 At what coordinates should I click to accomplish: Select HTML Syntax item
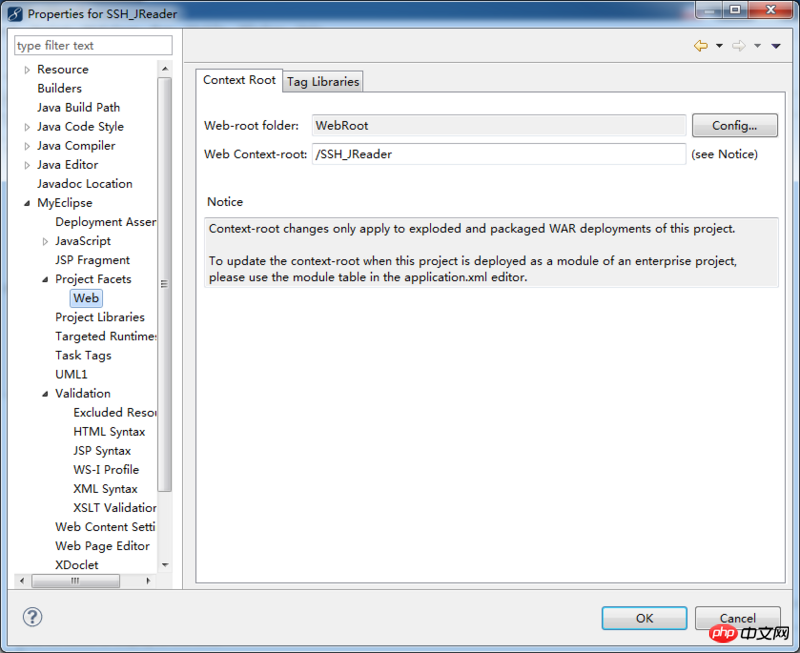tap(109, 432)
